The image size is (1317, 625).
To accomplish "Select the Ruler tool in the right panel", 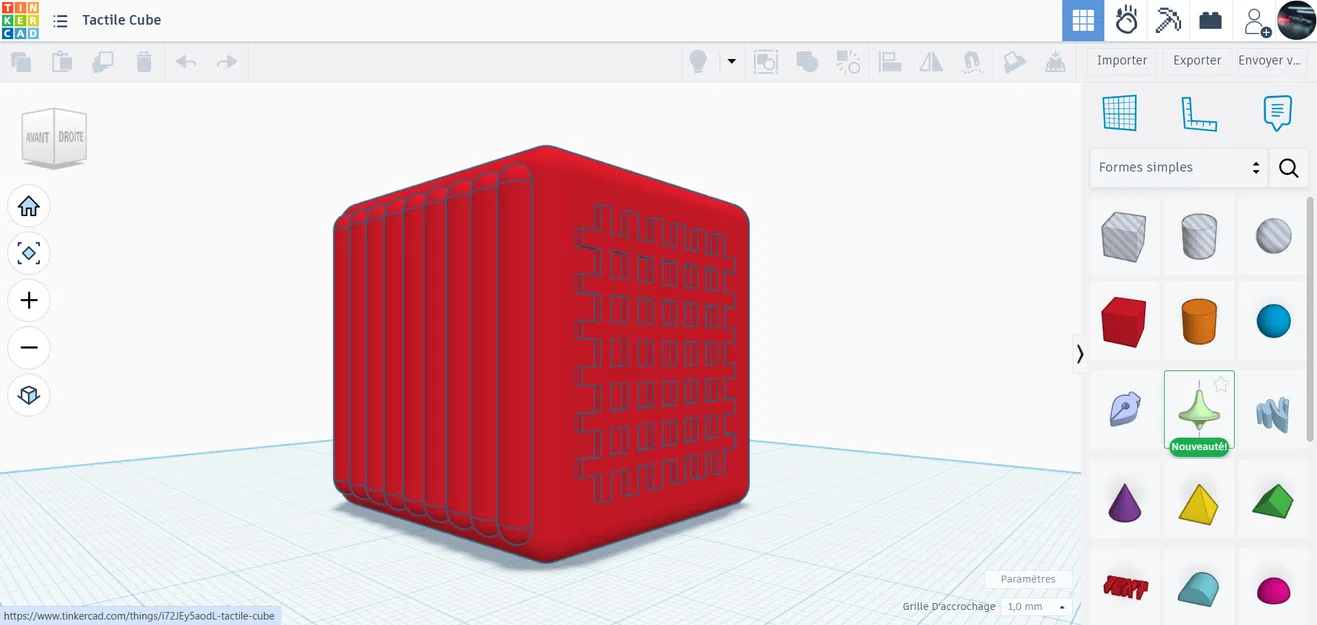I will [x=1199, y=113].
